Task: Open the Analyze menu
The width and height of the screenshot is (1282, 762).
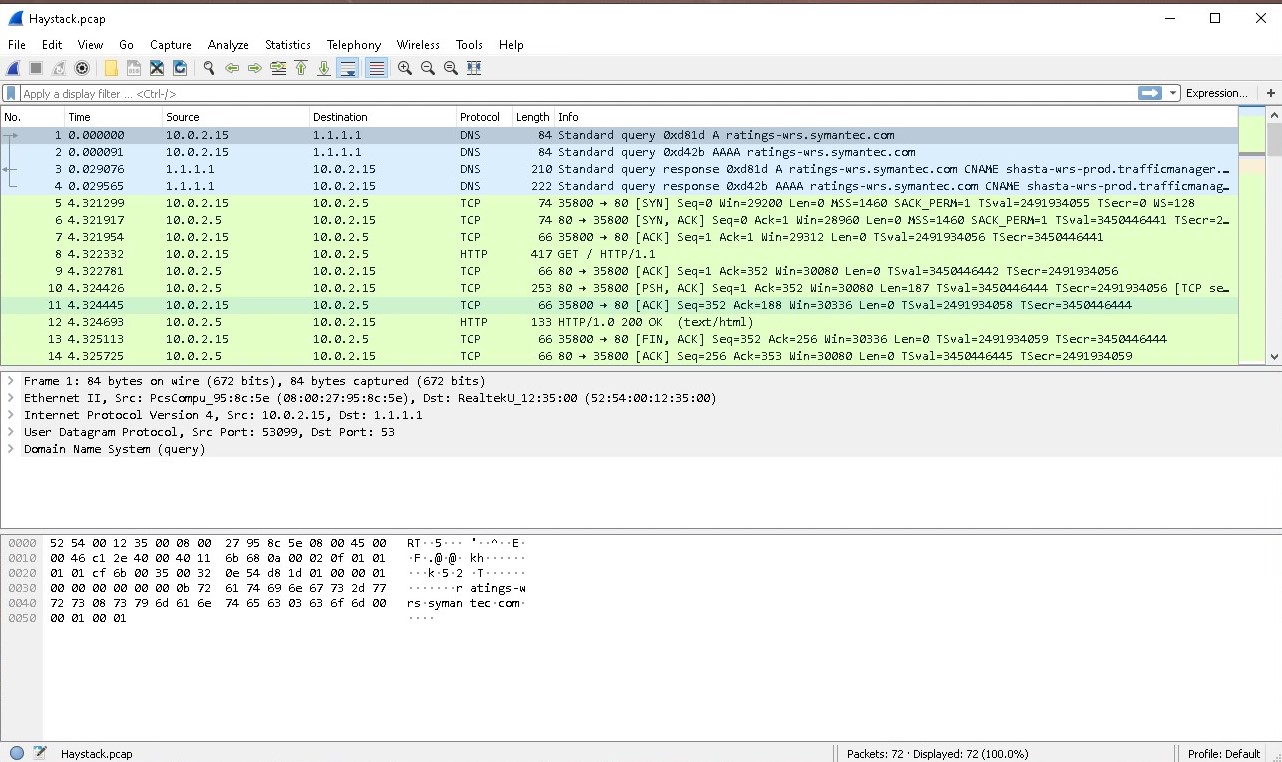Action: click(228, 45)
